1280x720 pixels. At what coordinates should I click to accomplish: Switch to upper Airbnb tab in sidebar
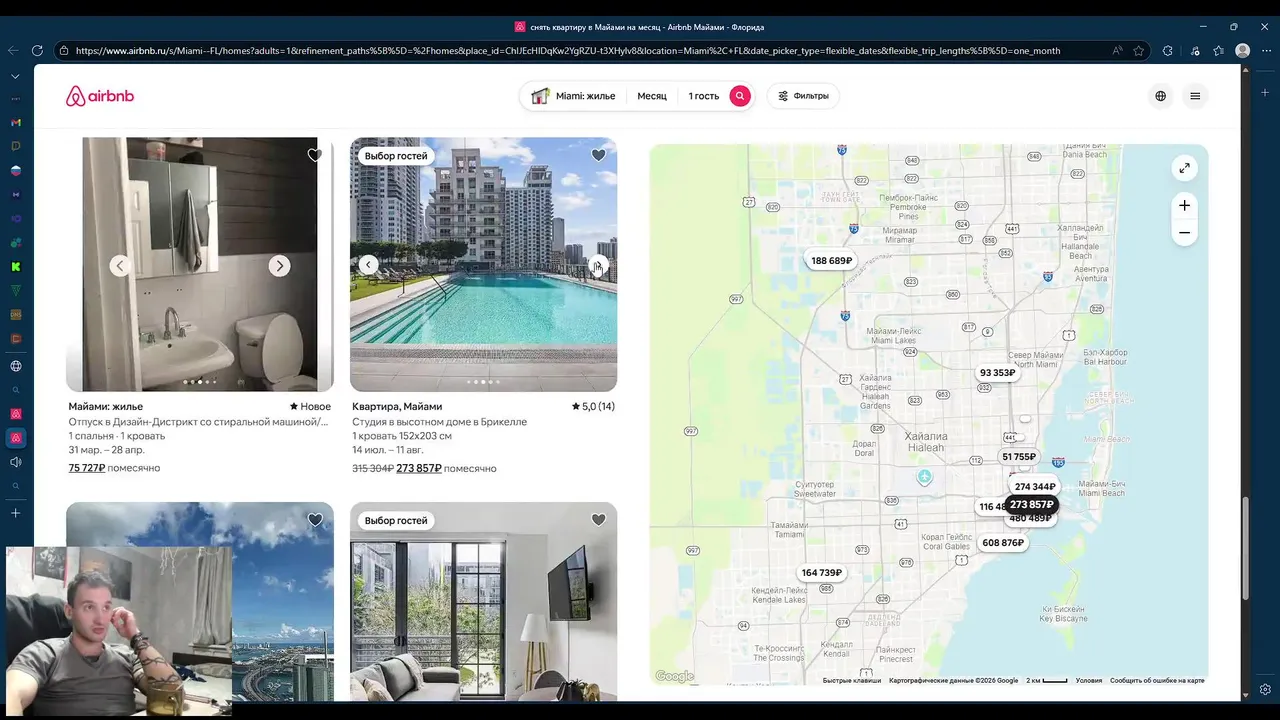pyautogui.click(x=16, y=414)
